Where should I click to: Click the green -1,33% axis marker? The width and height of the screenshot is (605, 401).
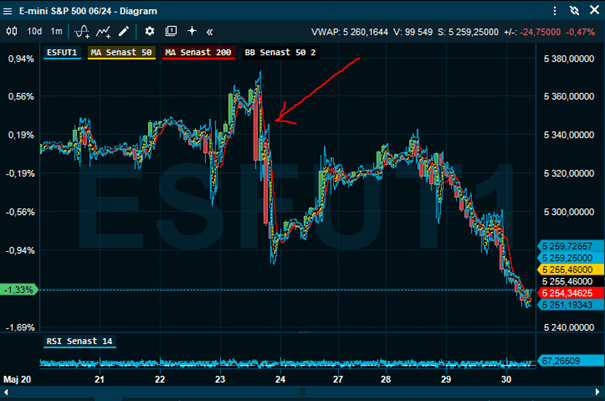[x=19, y=289]
